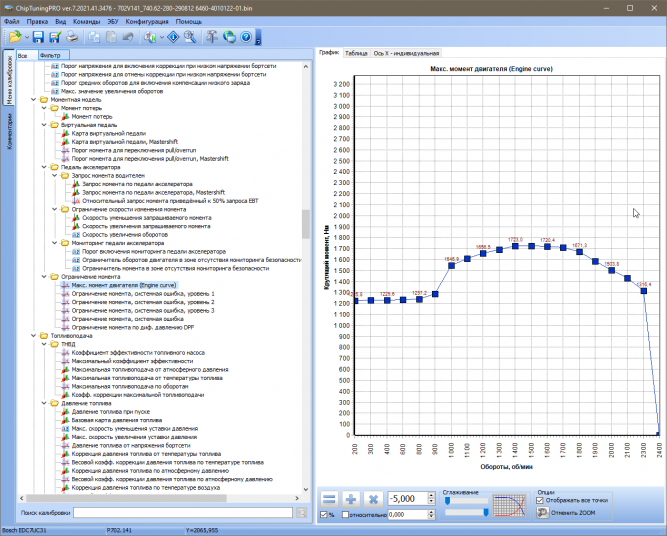Screen dimensions: 667x536
Task: Open the ЭБУ menu
Action: click(112, 21)
